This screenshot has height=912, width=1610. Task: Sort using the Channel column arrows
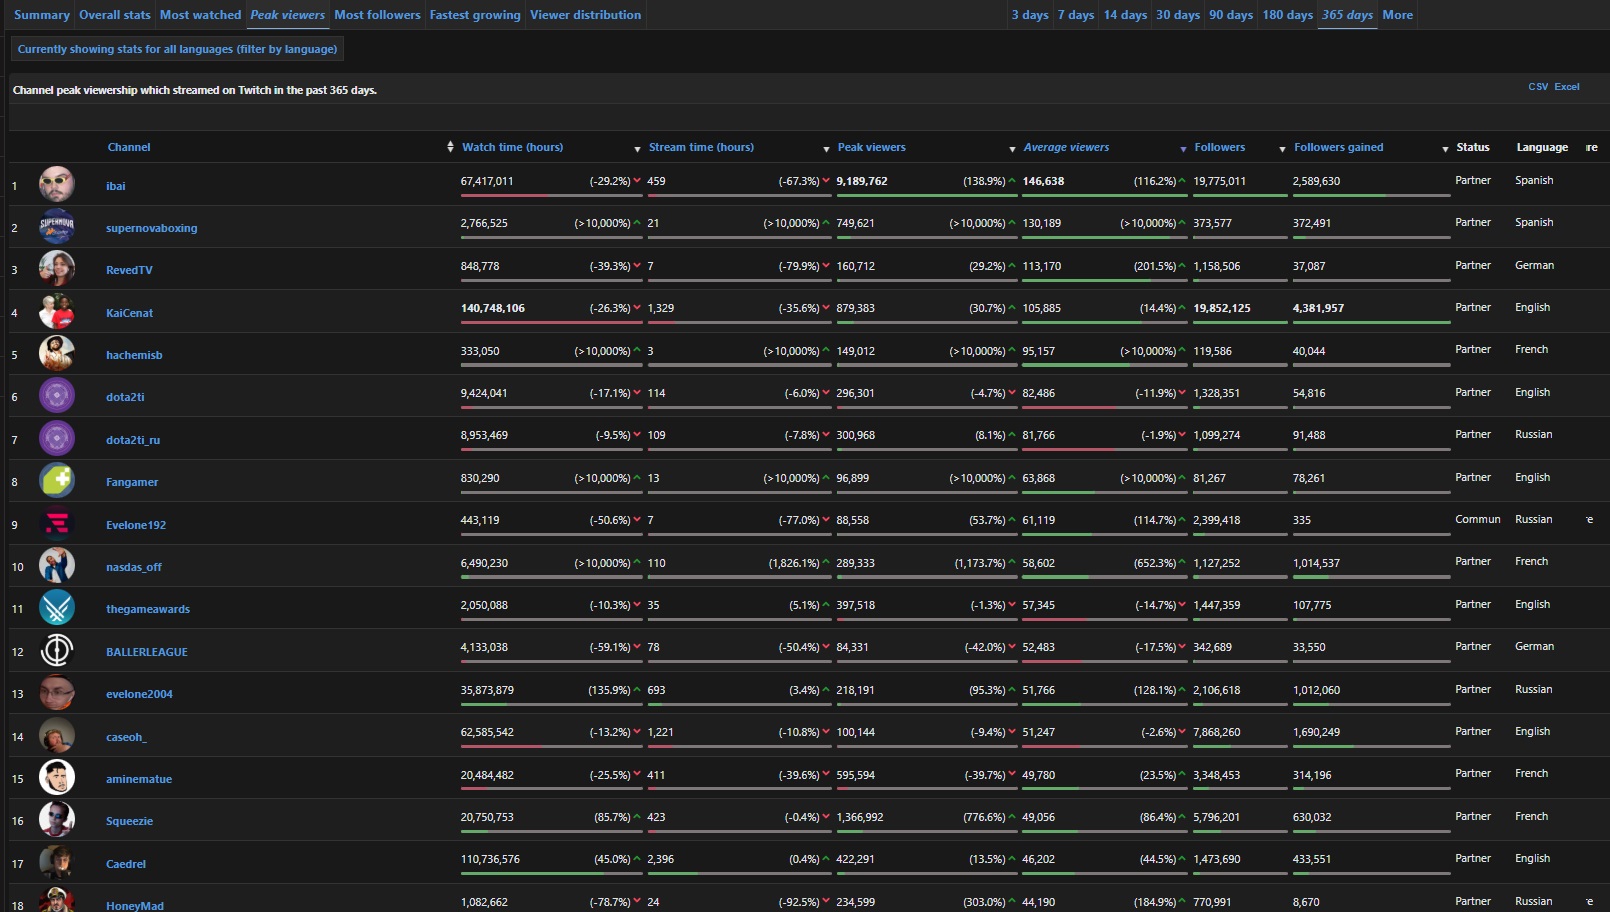coord(450,147)
